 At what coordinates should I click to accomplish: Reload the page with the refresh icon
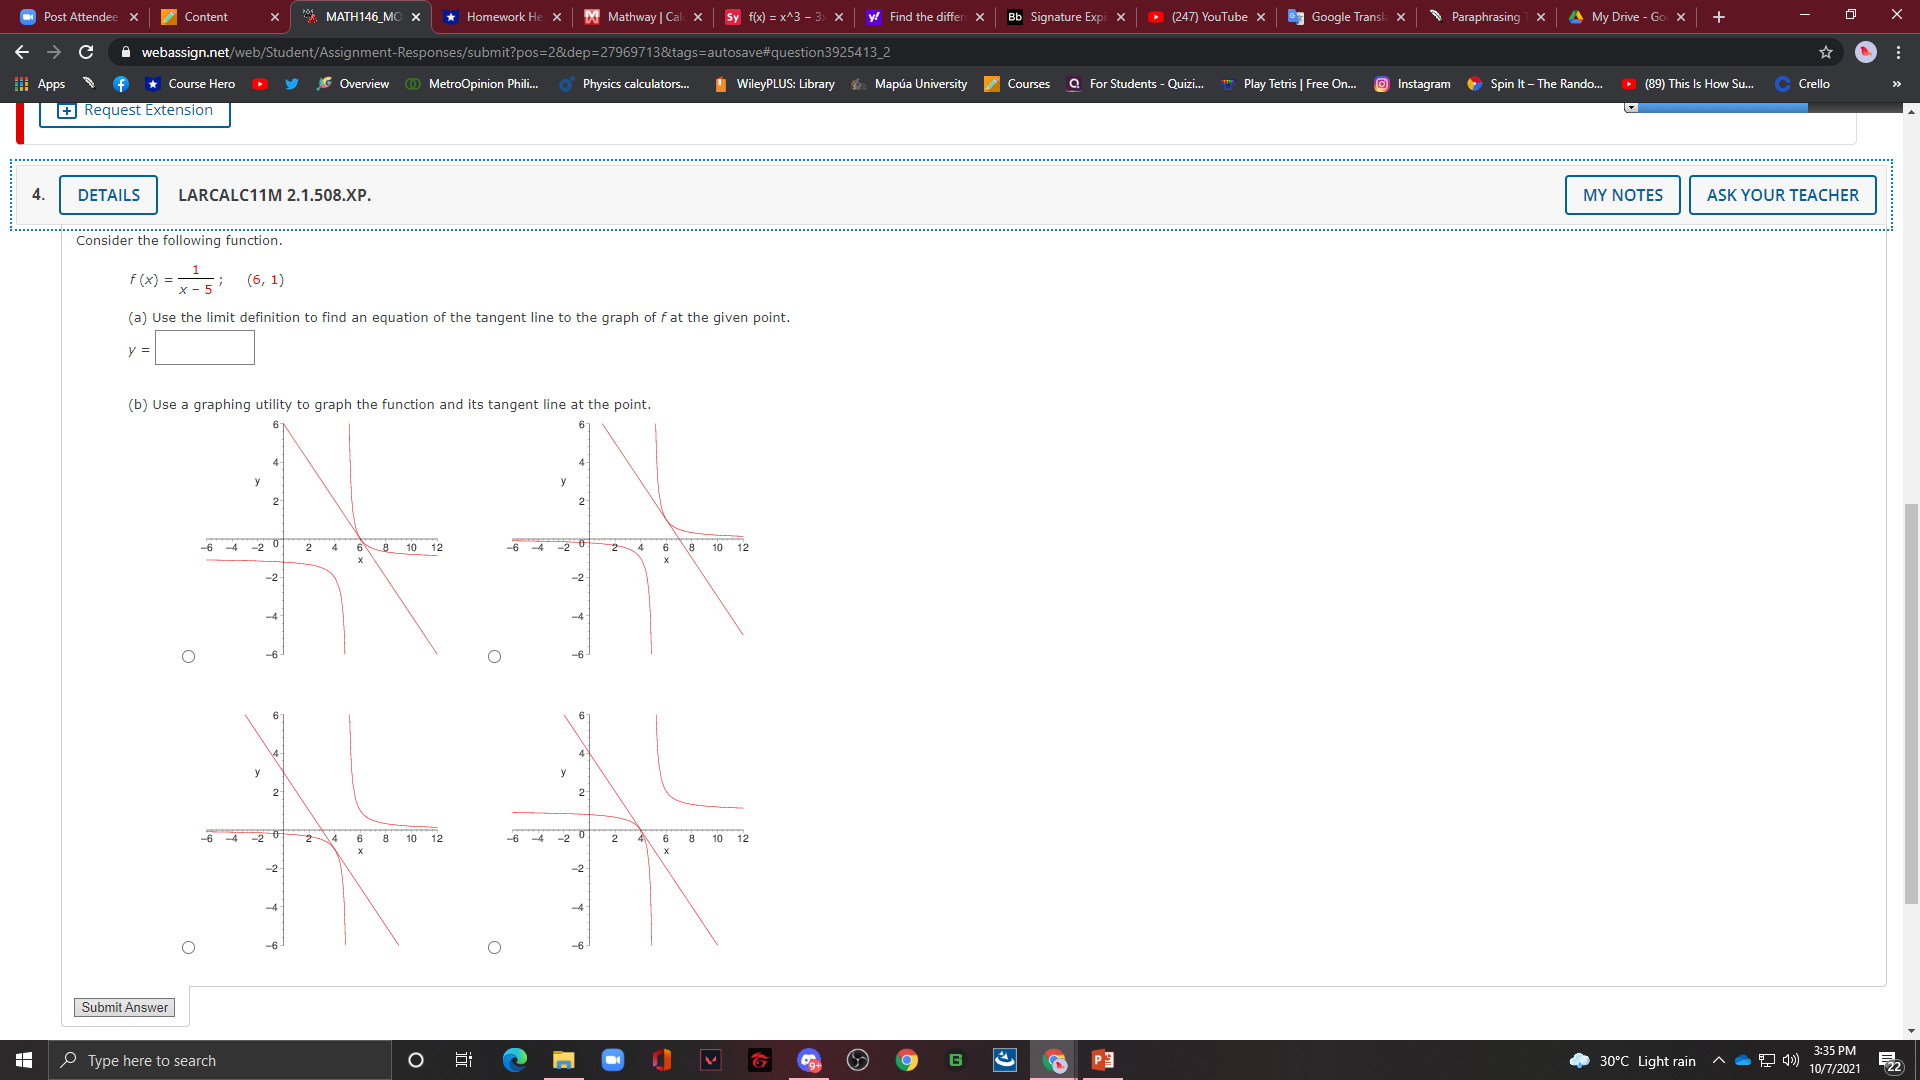click(86, 52)
